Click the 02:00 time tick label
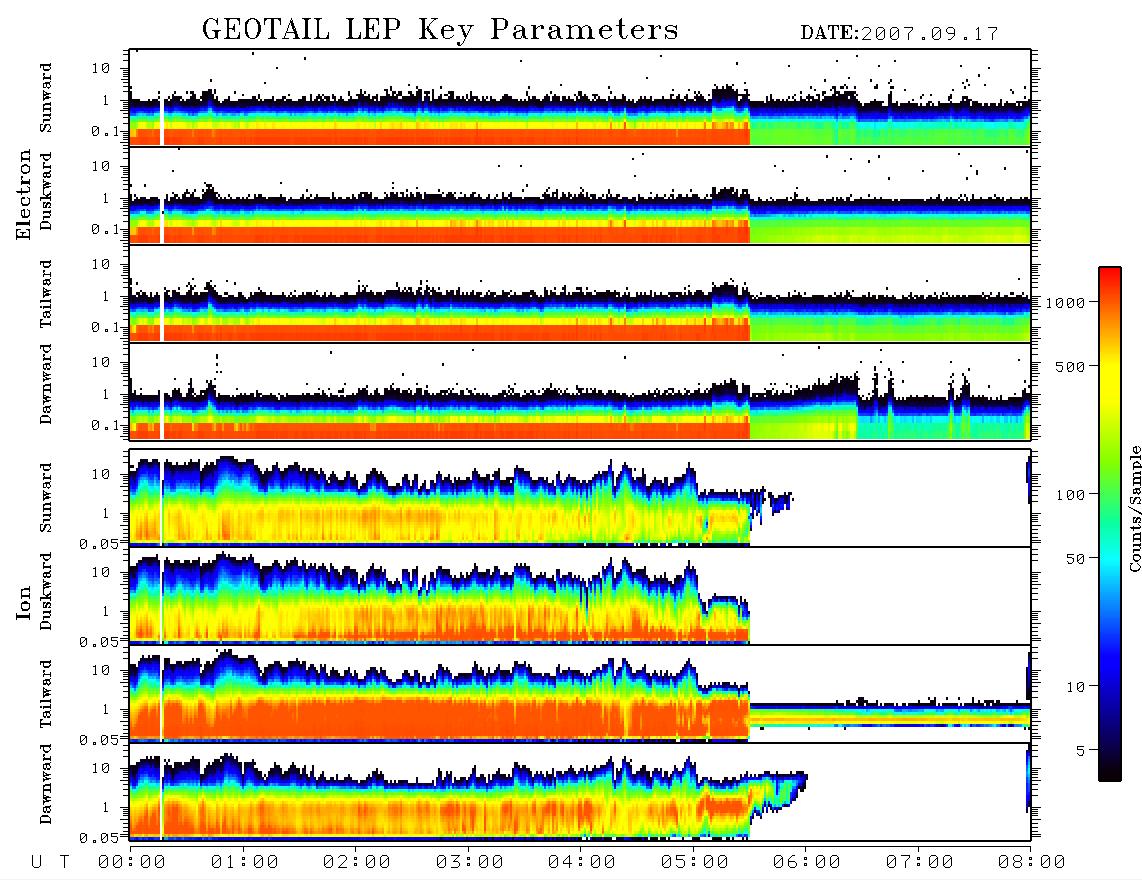 point(357,862)
